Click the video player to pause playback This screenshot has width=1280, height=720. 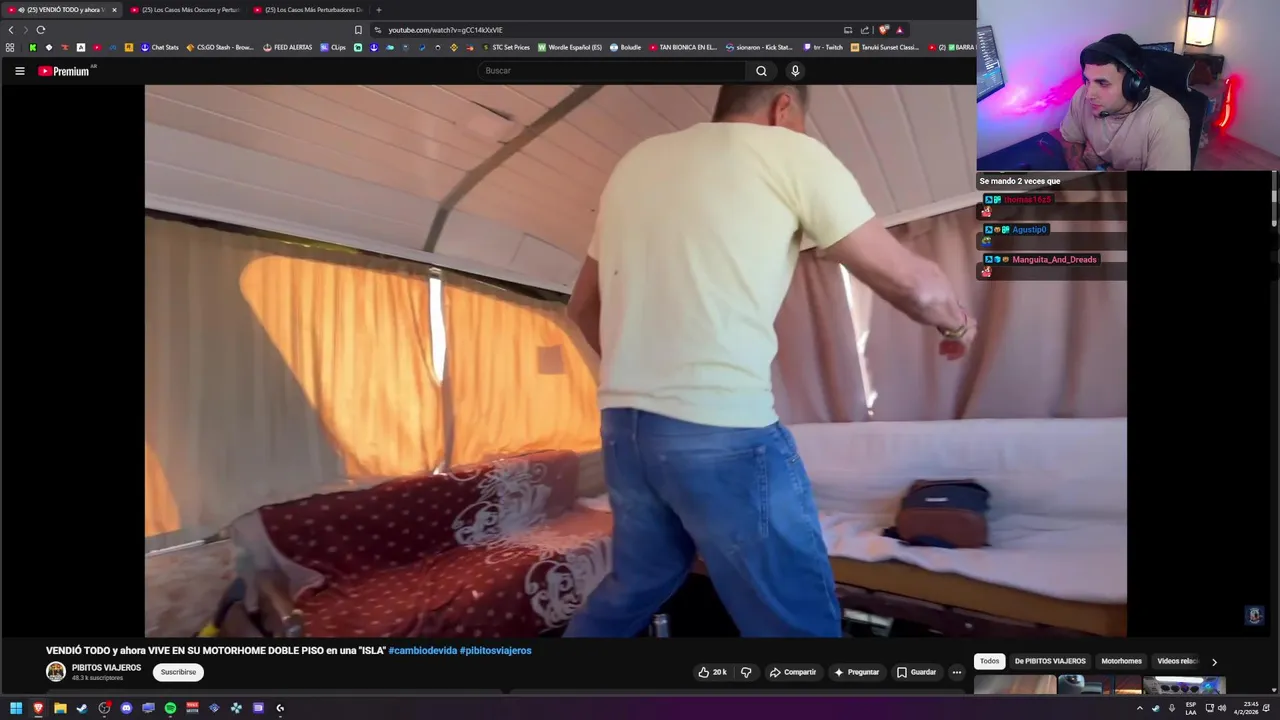636,360
